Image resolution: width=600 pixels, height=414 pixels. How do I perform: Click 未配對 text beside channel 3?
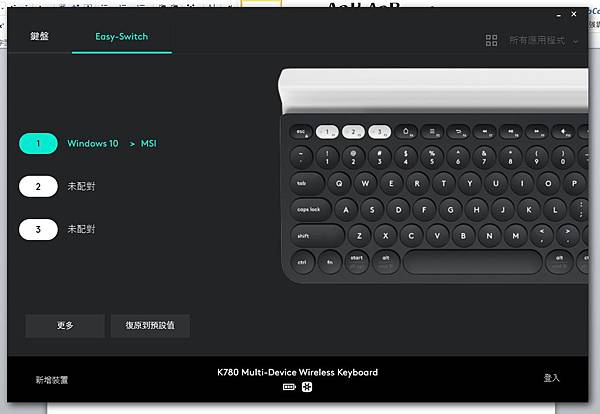click(x=81, y=229)
